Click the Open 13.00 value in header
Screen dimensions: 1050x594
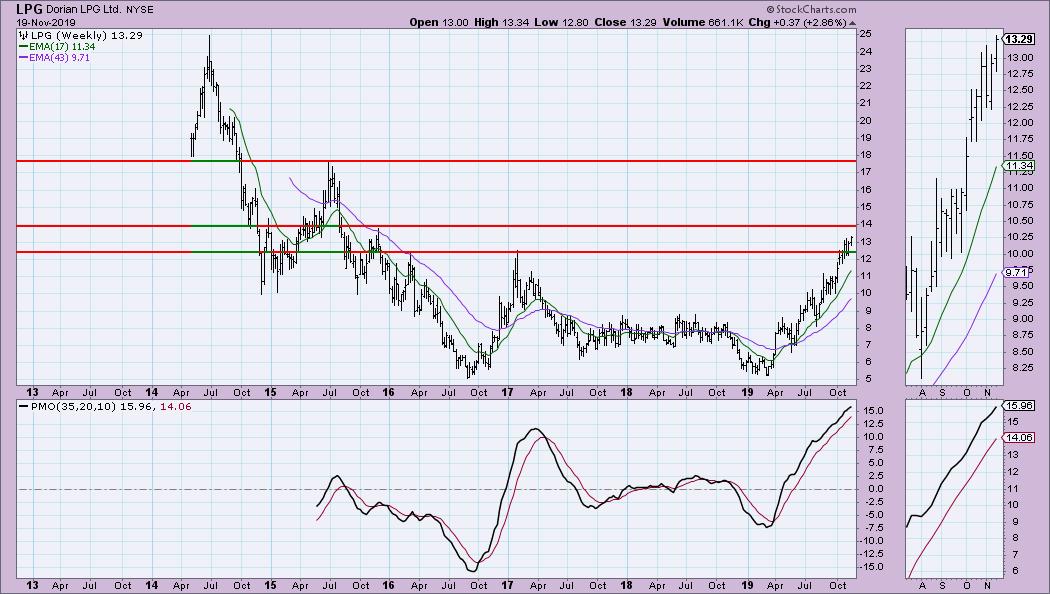tap(439, 22)
